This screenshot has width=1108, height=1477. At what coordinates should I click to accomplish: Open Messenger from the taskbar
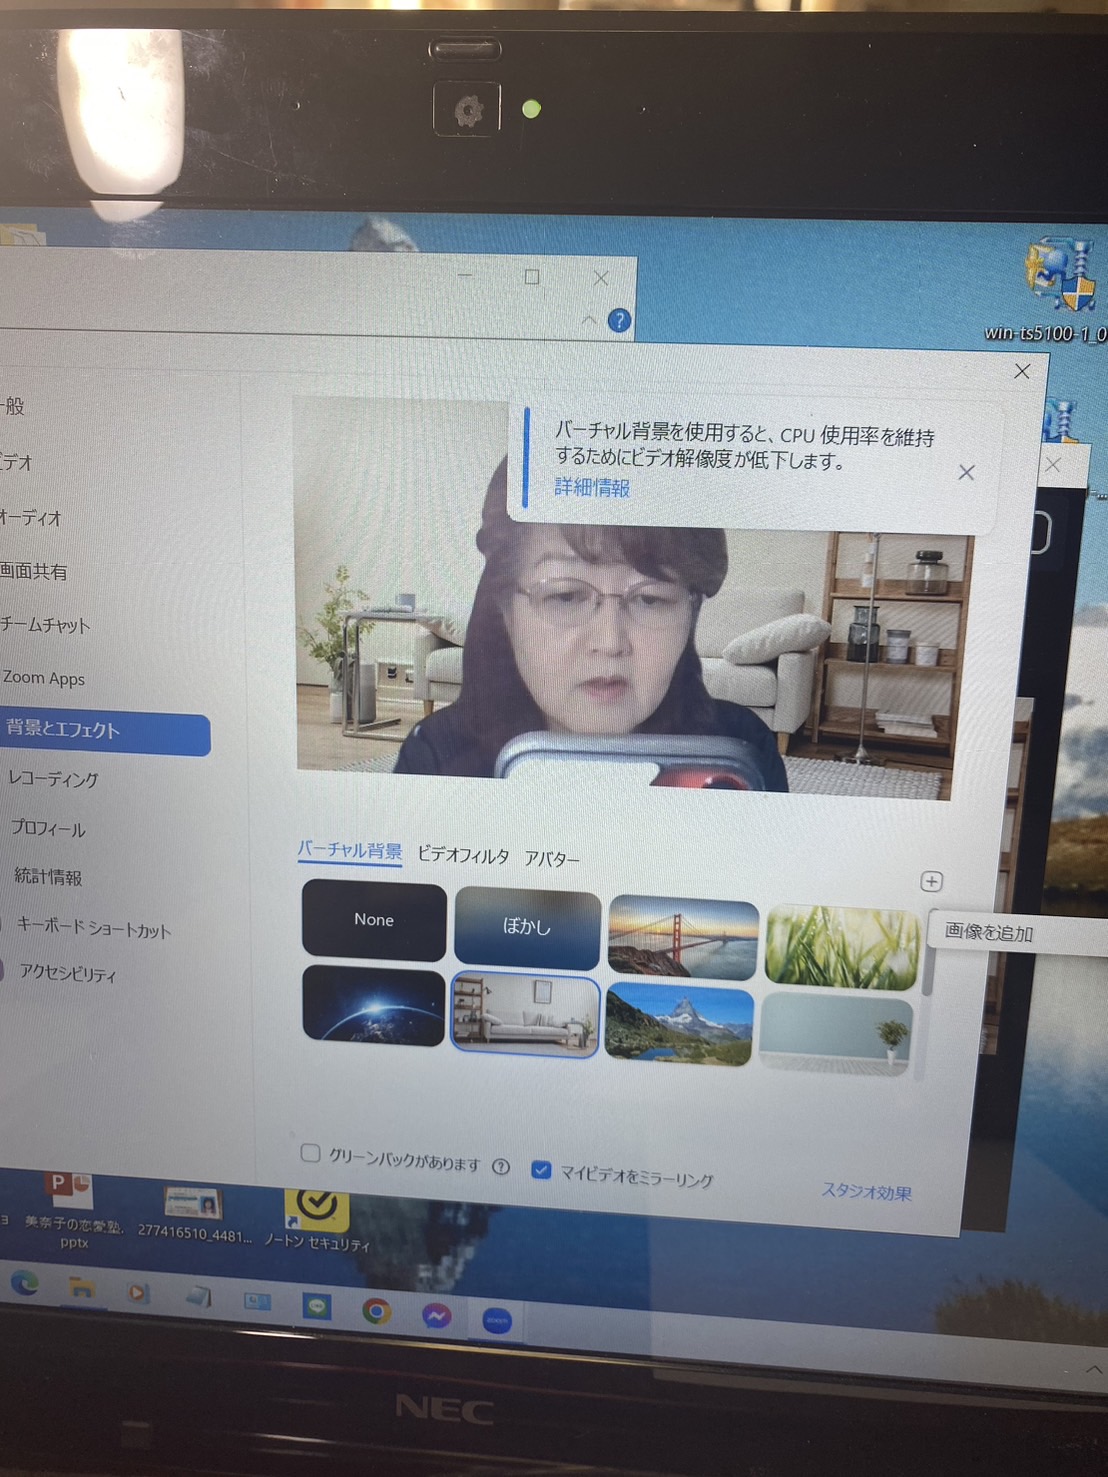coord(436,1316)
